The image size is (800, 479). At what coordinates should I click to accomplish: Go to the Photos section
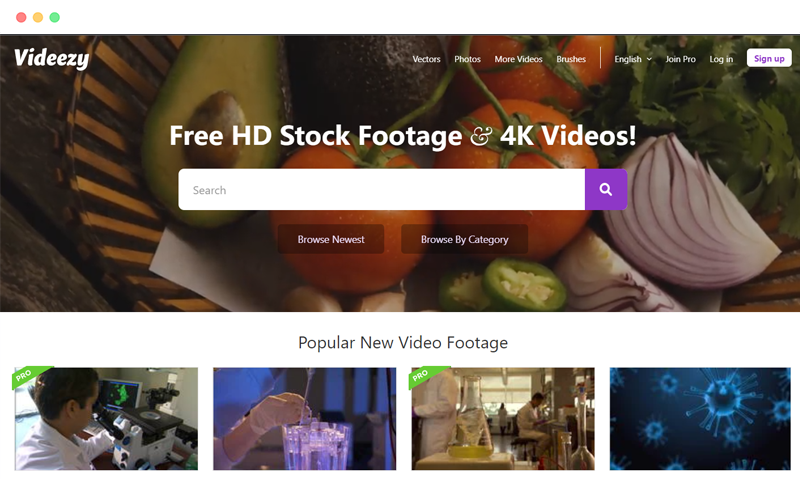point(467,59)
